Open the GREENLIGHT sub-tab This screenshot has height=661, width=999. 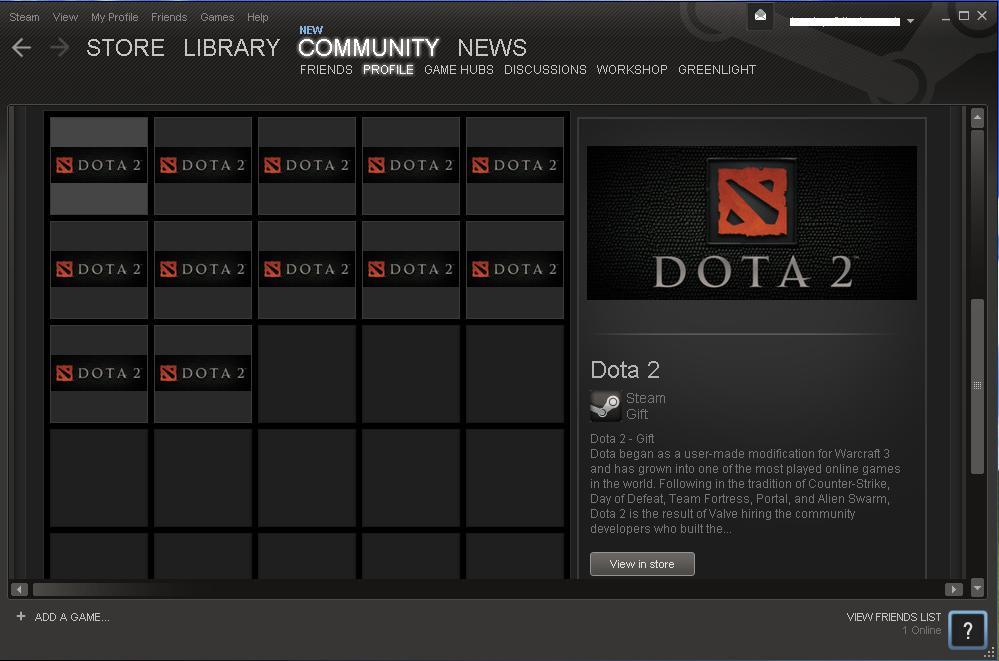717,69
